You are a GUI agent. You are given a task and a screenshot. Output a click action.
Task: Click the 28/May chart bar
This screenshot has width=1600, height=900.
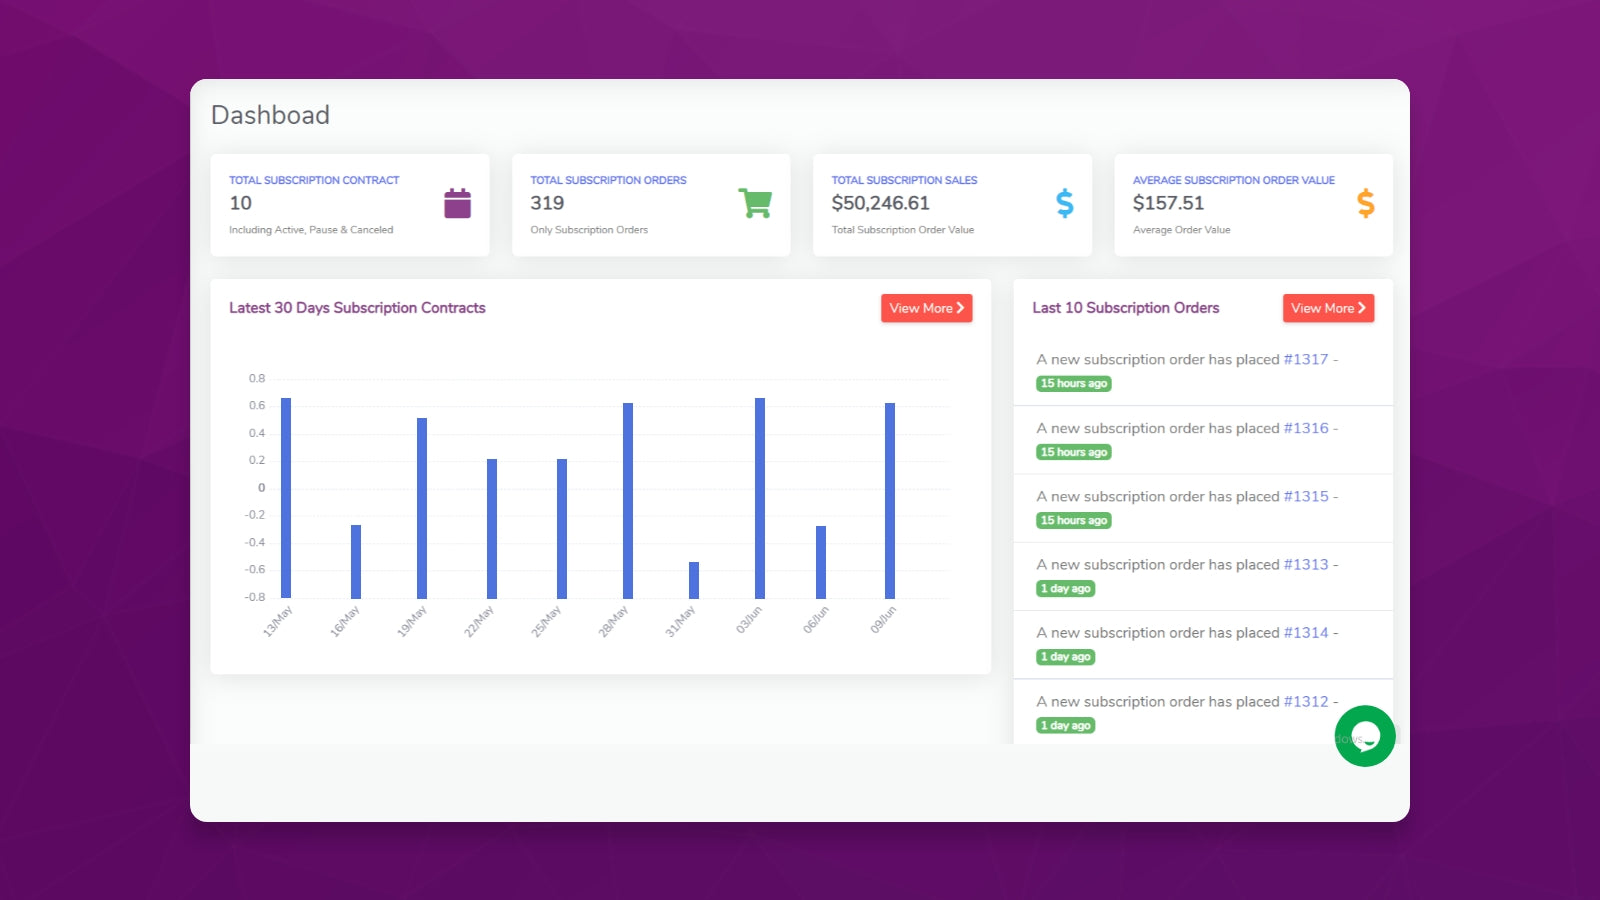(x=628, y=501)
